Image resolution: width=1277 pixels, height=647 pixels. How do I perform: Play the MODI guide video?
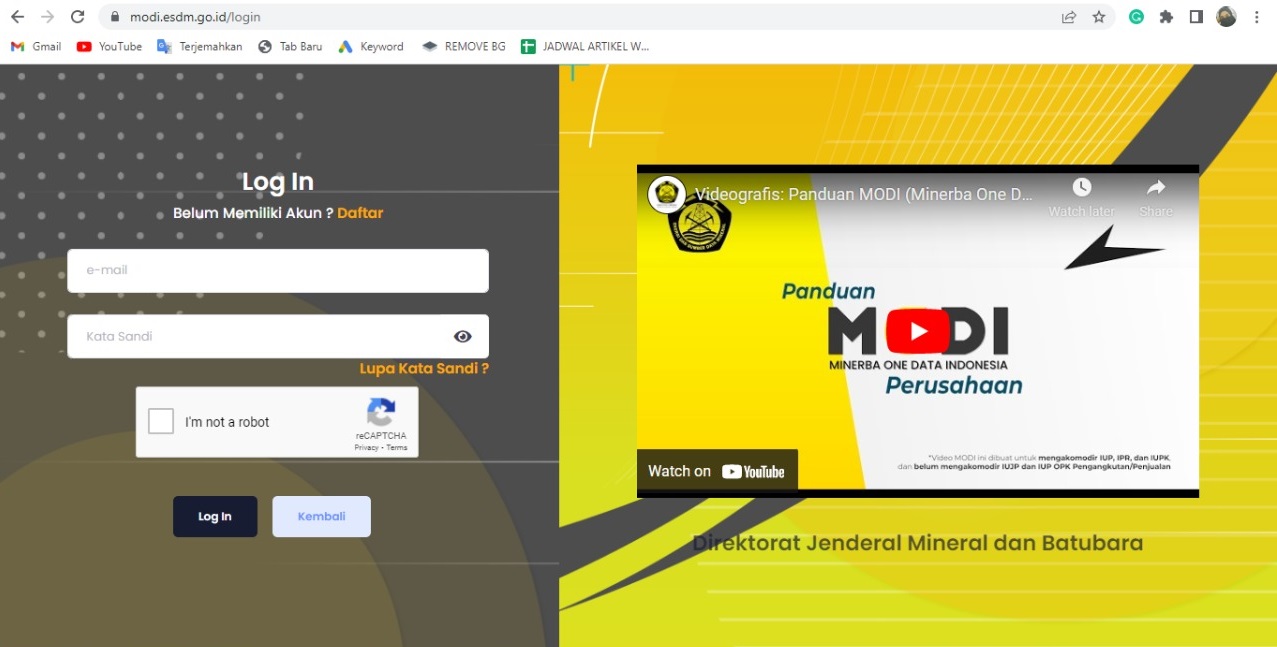(918, 331)
